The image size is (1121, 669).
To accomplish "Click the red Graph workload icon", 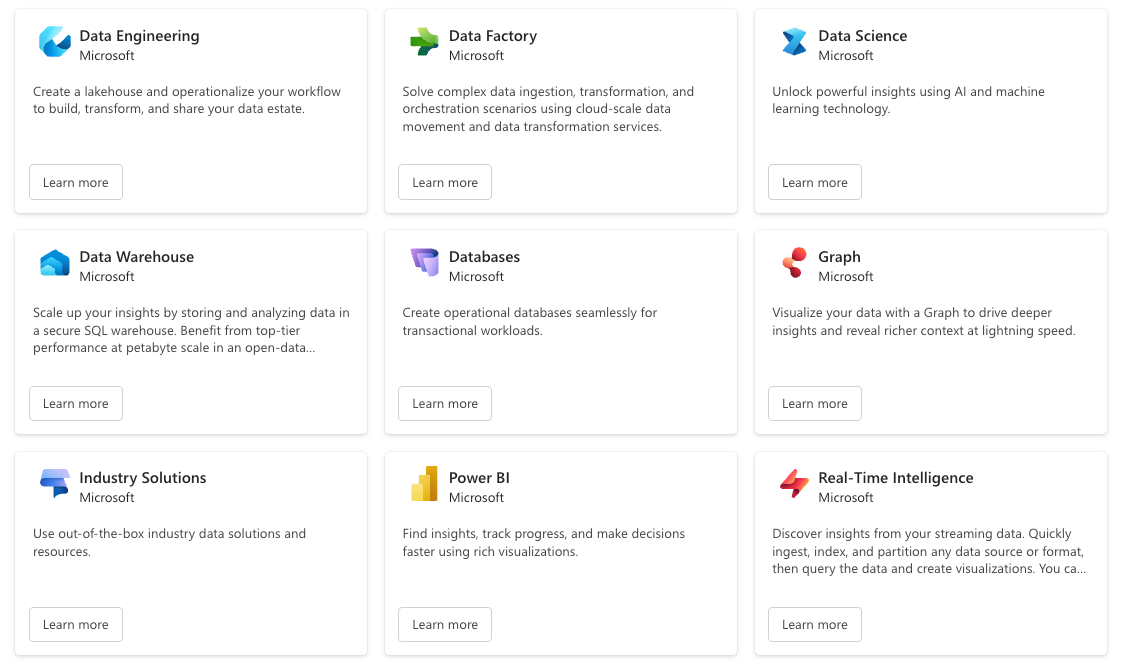I will coord(794,262).
